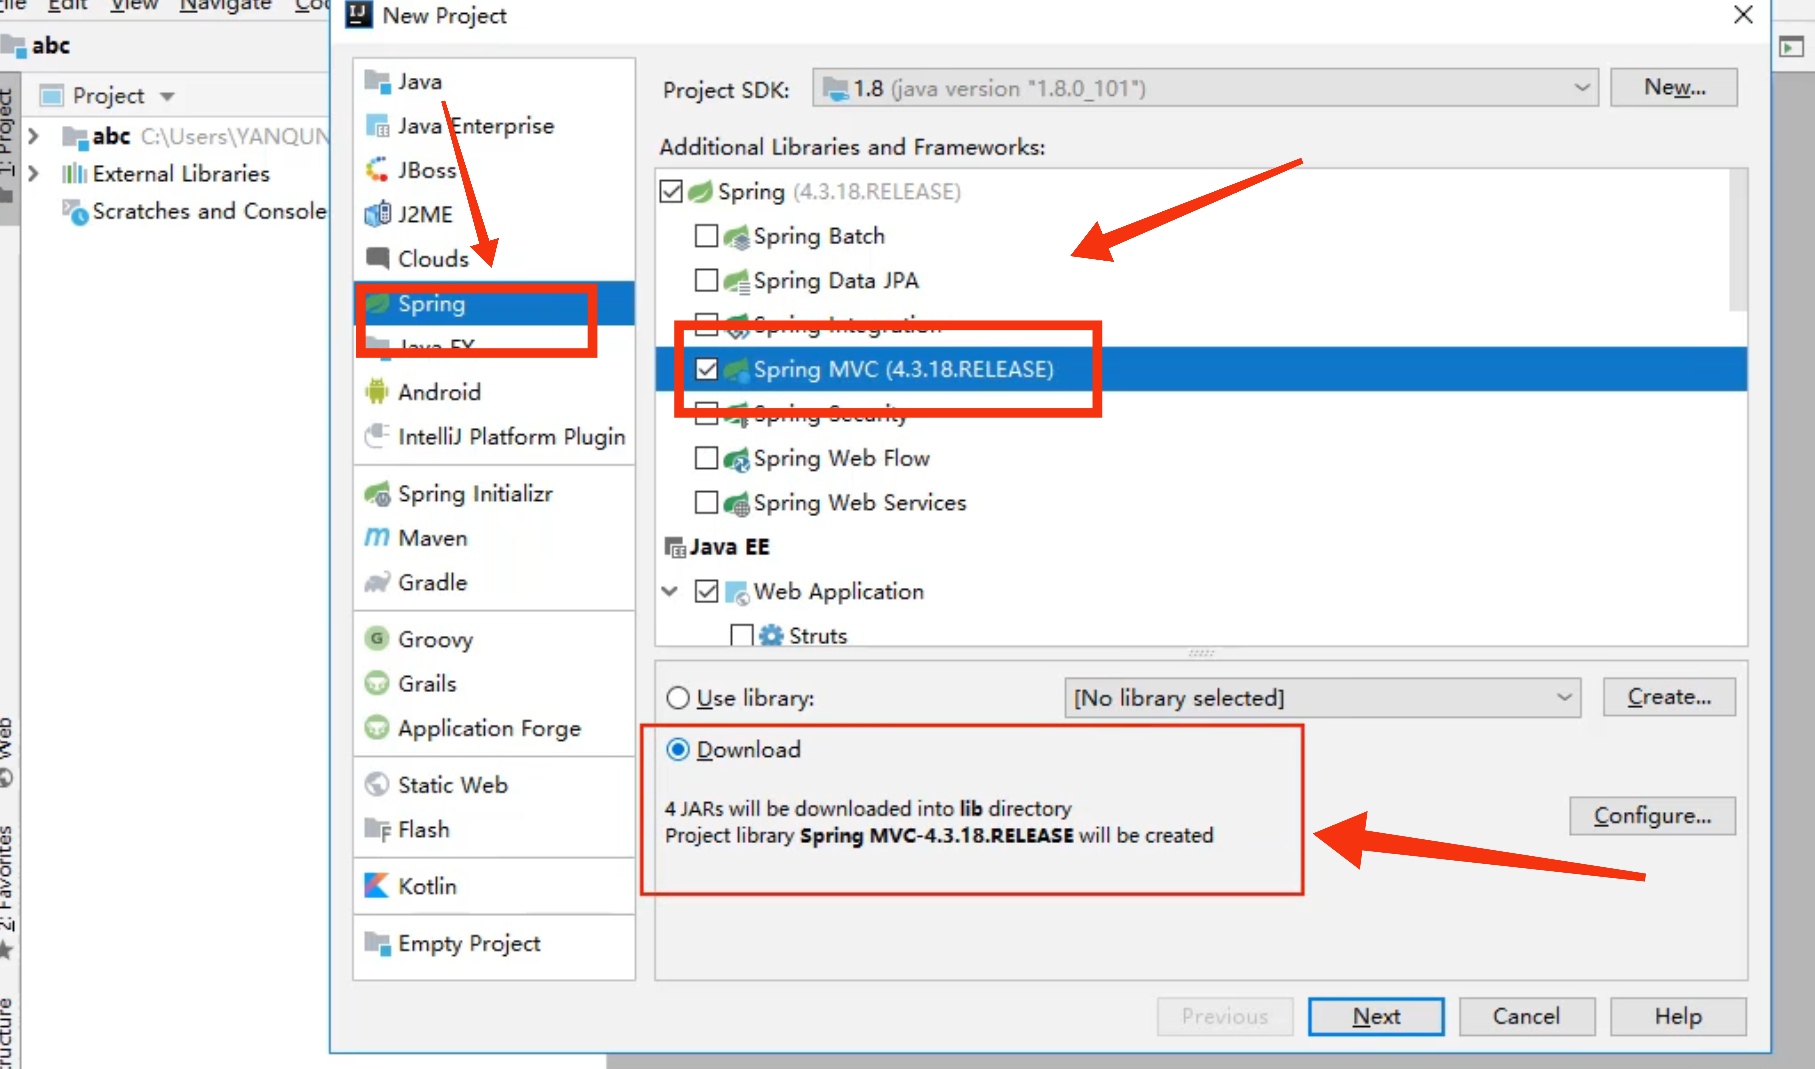Enable the Spring Data JPA checkbox

[706, 280]
